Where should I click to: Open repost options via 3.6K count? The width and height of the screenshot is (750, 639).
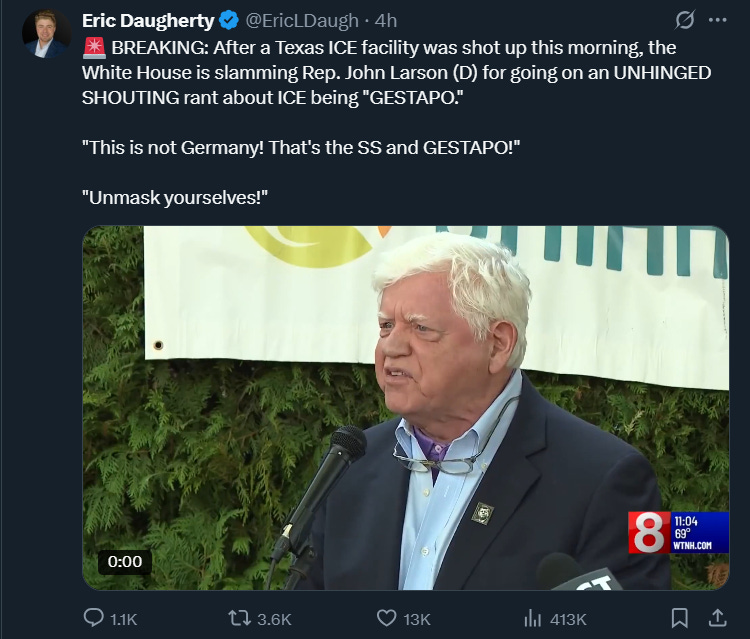pos(274,619)
